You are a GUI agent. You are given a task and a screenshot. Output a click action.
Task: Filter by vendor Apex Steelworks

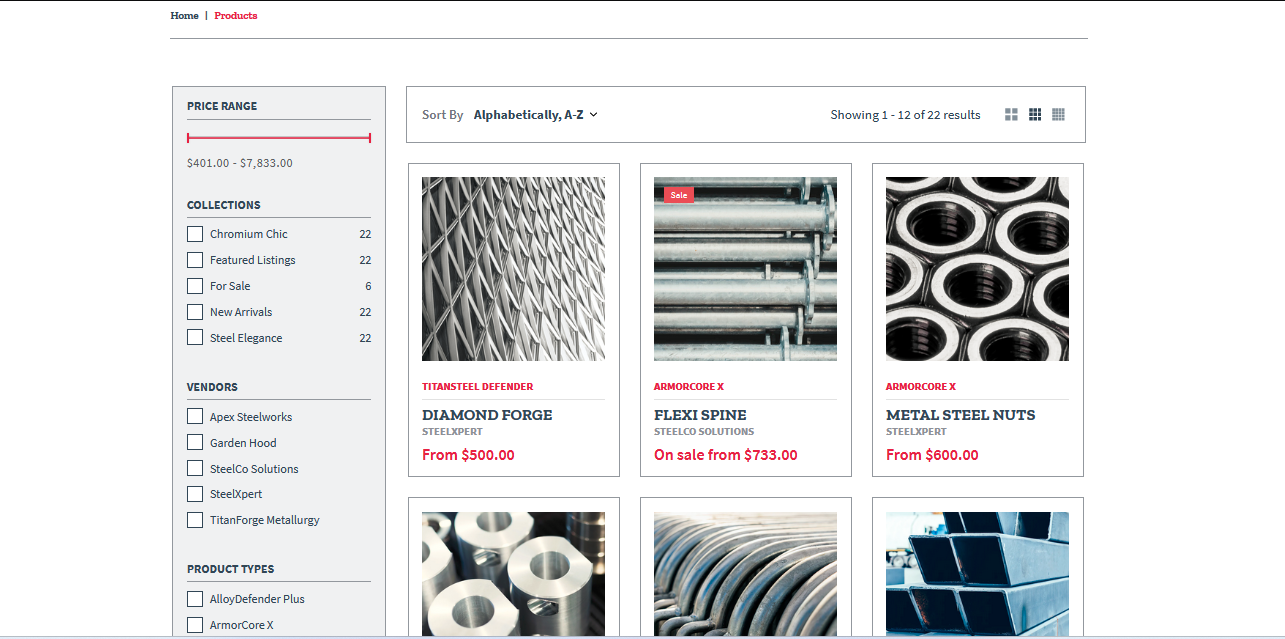(x=195, y=417)
